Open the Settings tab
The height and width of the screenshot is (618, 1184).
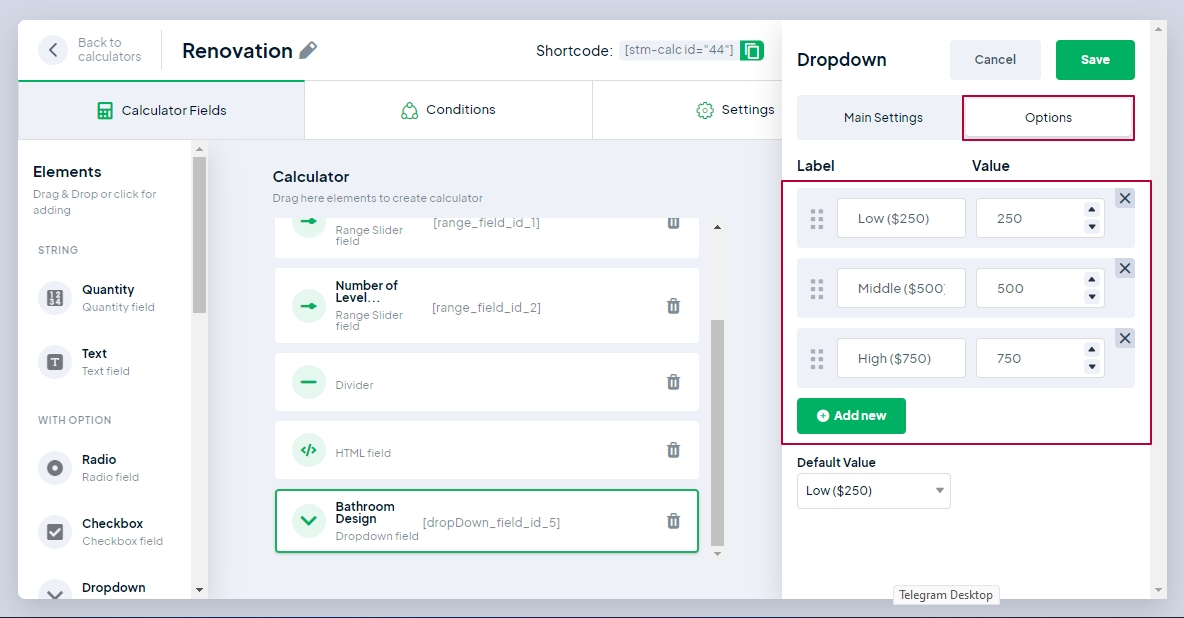click(735, 110)
